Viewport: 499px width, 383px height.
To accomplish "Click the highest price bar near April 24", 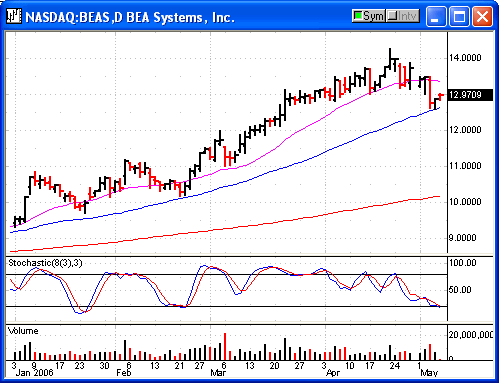I will click(x=390, y=59).
